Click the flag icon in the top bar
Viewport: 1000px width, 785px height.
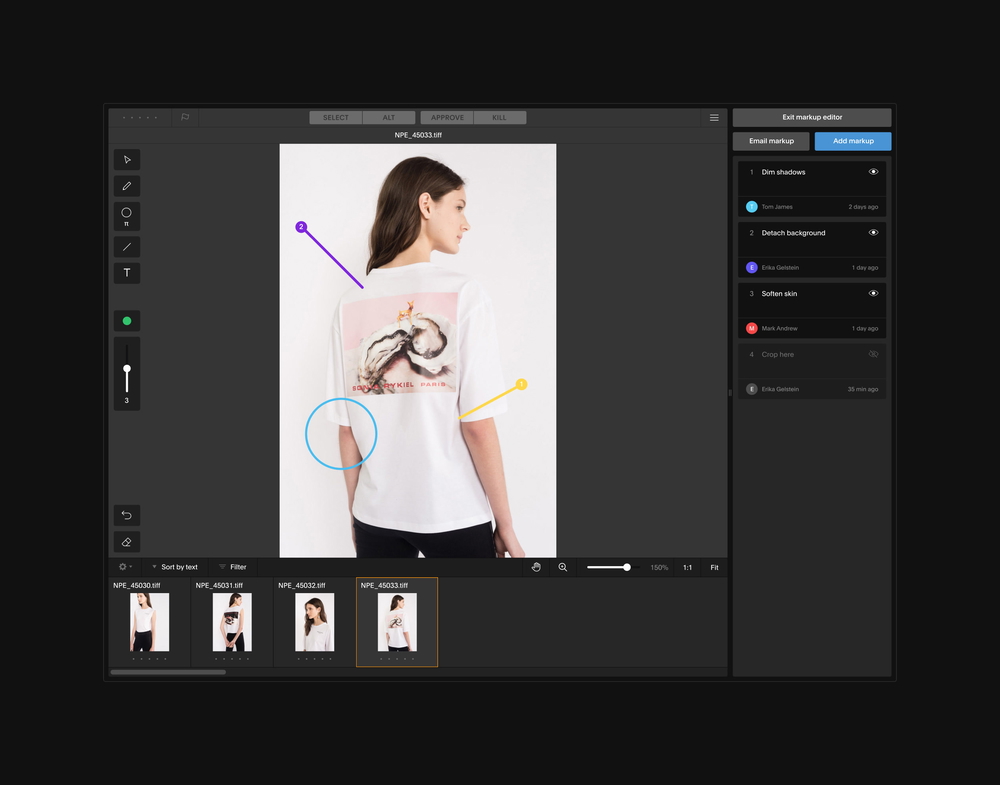[x=185, y=117]
